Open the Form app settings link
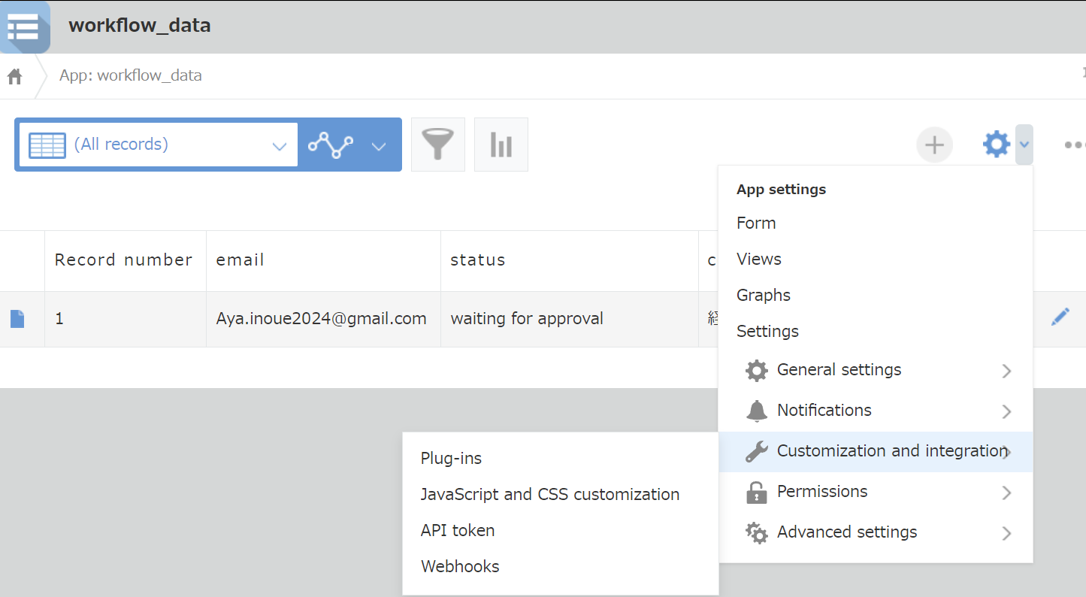 [756, 223]
